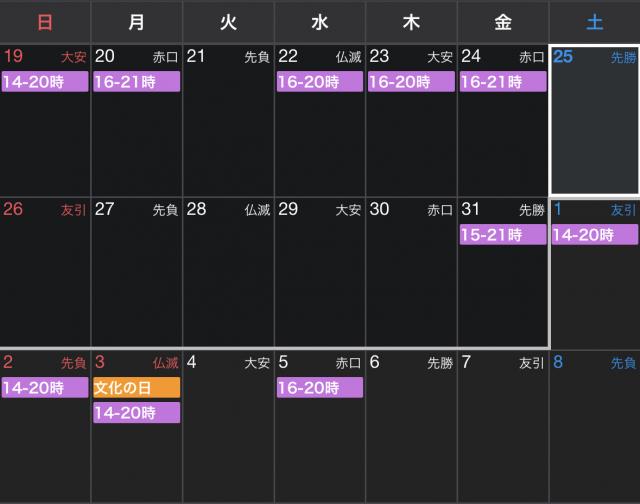The height and width of the screenshot is (504, 640).
Task: Open the 14-20時 event under 文化の日
Action: click(x=136, y=412)
